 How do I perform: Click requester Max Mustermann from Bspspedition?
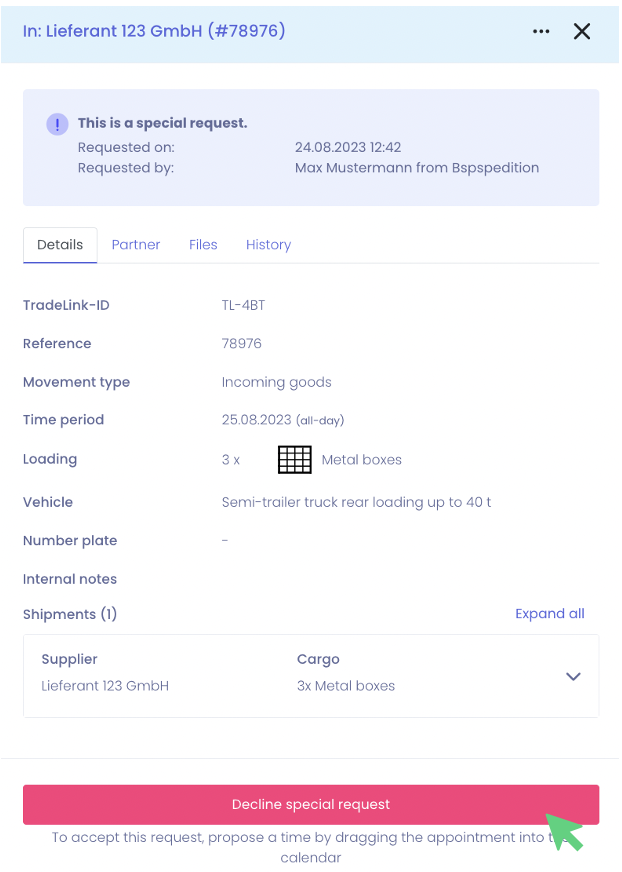416,168
